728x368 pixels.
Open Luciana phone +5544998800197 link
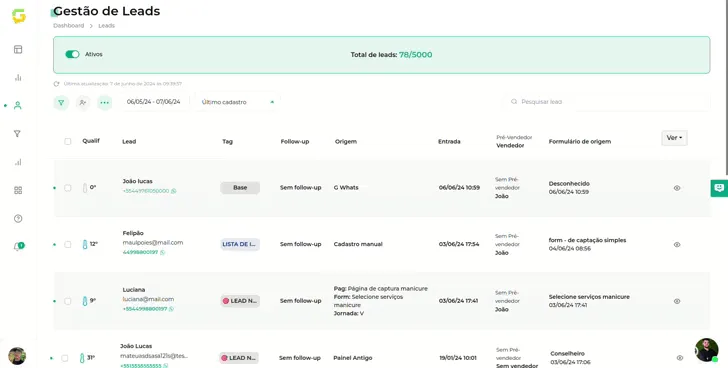pos(145,309)
